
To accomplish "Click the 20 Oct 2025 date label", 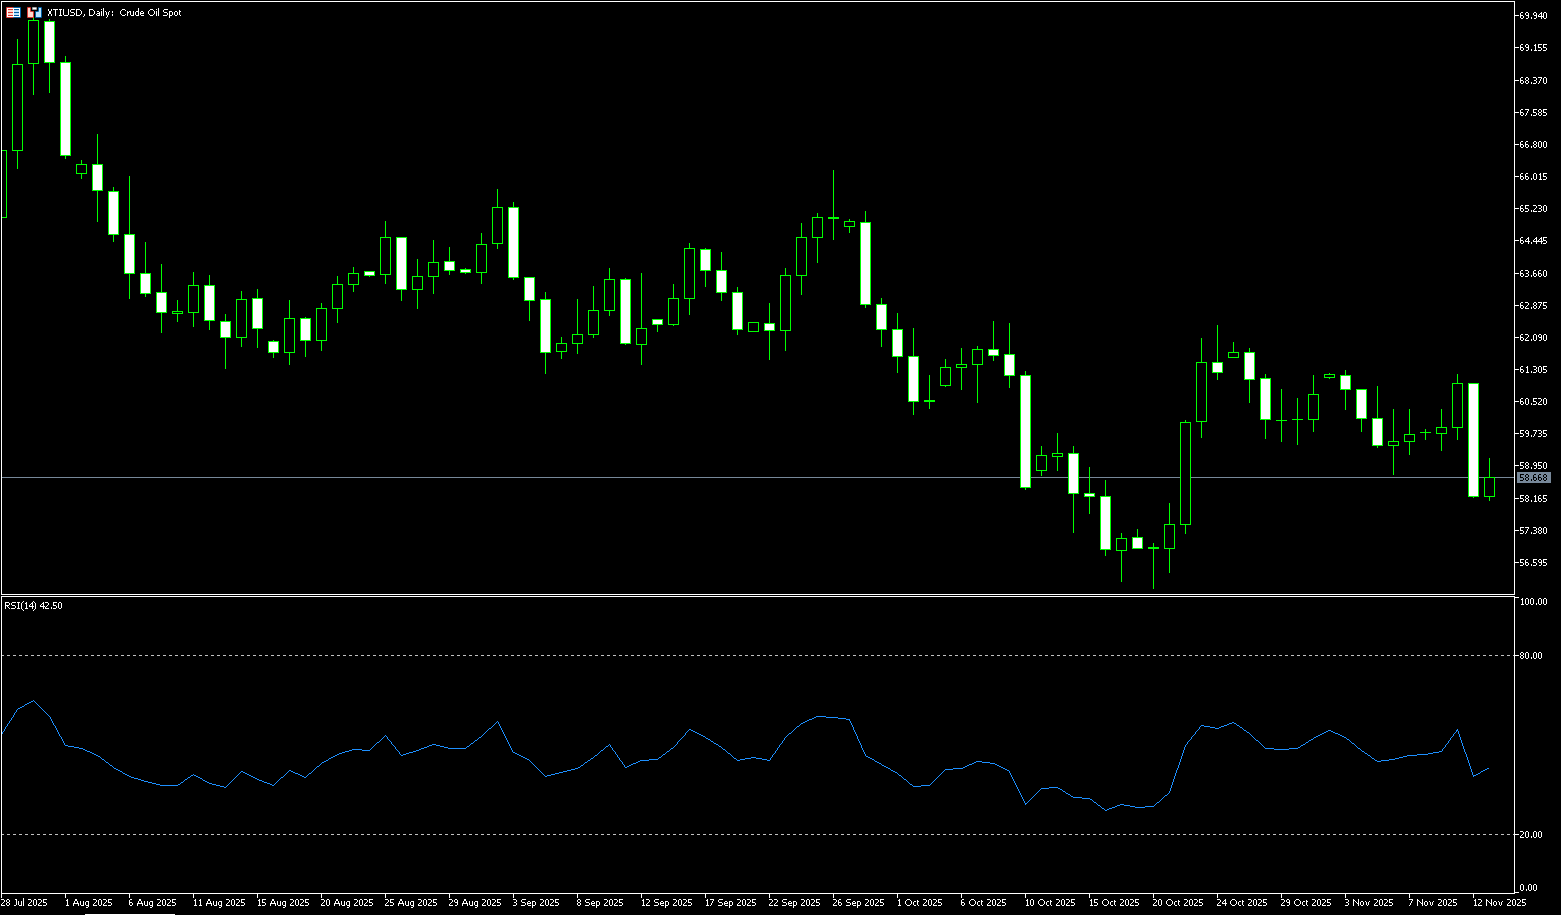I will pyautogui.click(x=1177, y=902).
